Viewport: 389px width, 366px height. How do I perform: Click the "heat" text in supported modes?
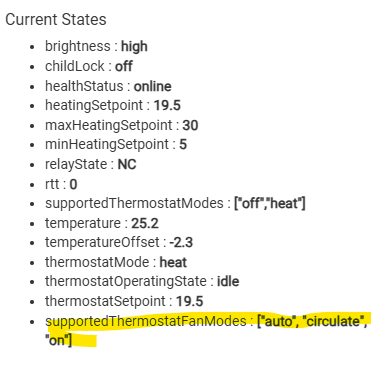point(283,203)
